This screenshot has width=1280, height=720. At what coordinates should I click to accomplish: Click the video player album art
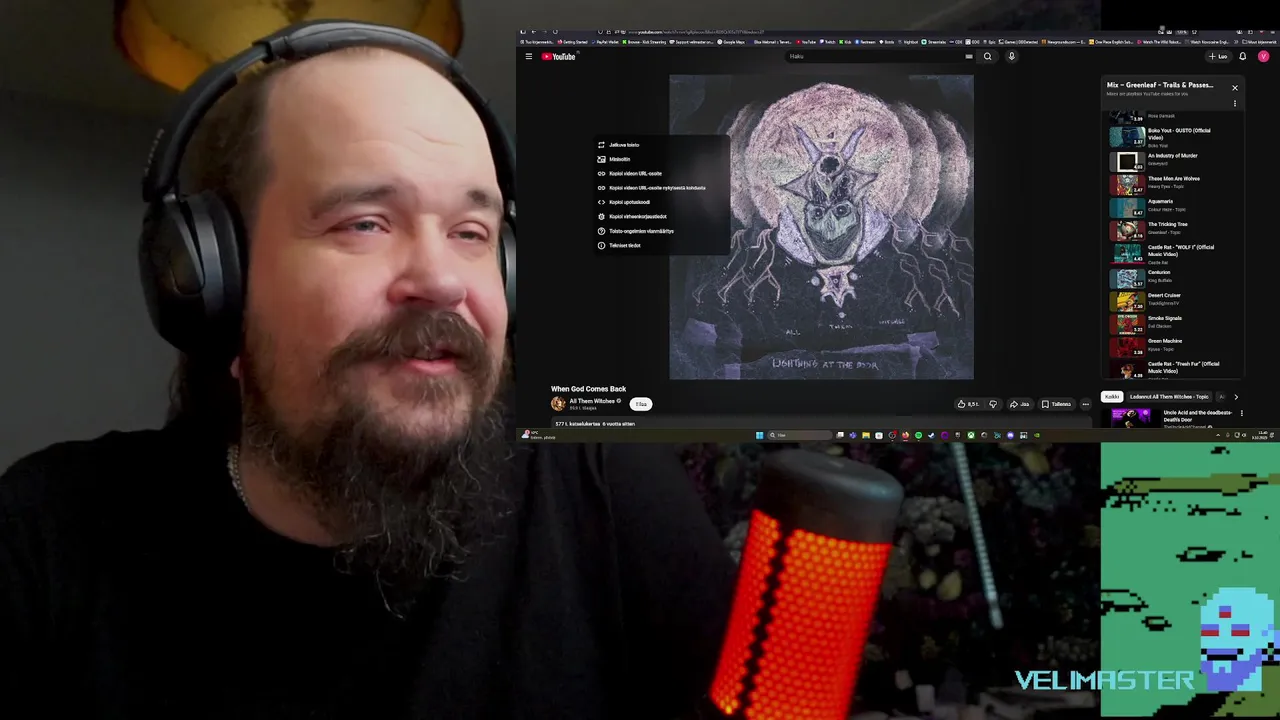click(821, 227)
